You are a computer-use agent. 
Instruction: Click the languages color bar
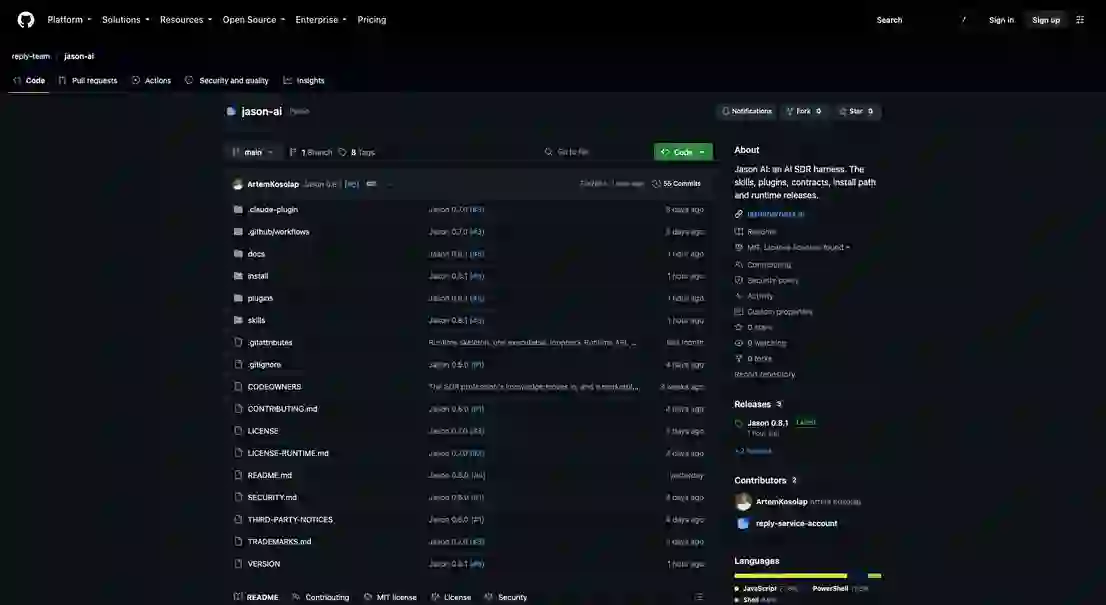(807, 576)
